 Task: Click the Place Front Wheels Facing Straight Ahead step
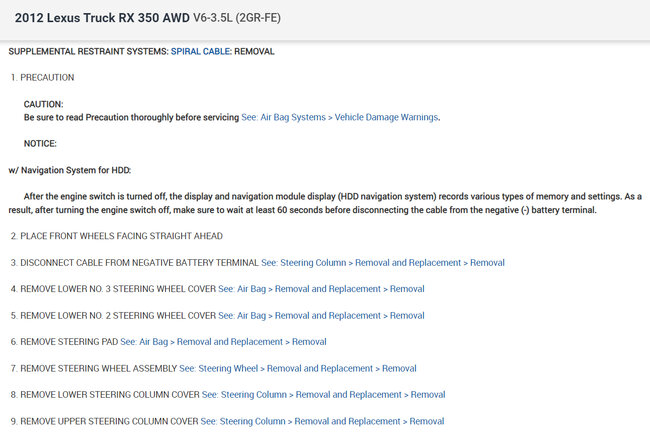click(116, 236)
